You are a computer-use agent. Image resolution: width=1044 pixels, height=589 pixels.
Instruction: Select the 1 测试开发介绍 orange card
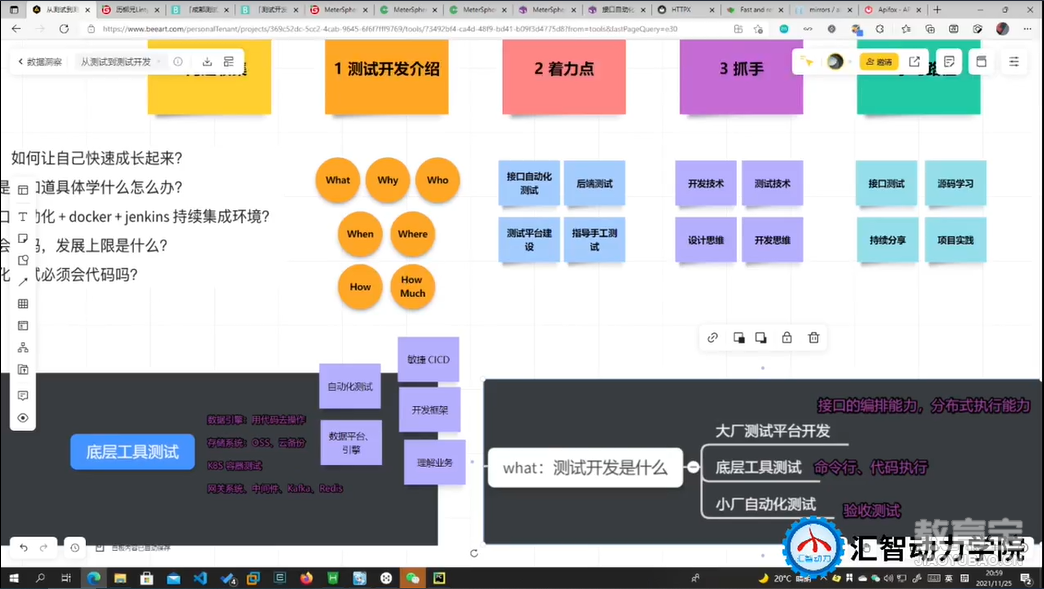click(386, 76)
